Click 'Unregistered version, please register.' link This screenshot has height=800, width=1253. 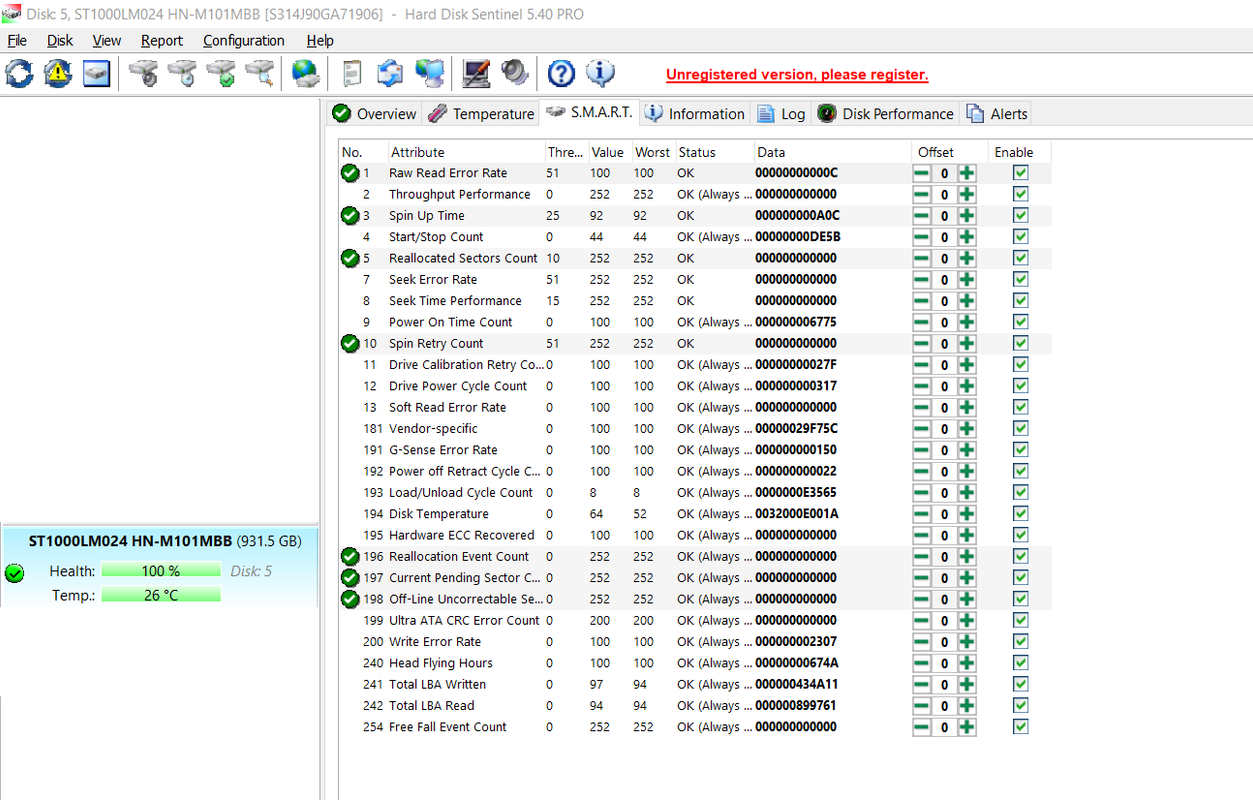797,75
